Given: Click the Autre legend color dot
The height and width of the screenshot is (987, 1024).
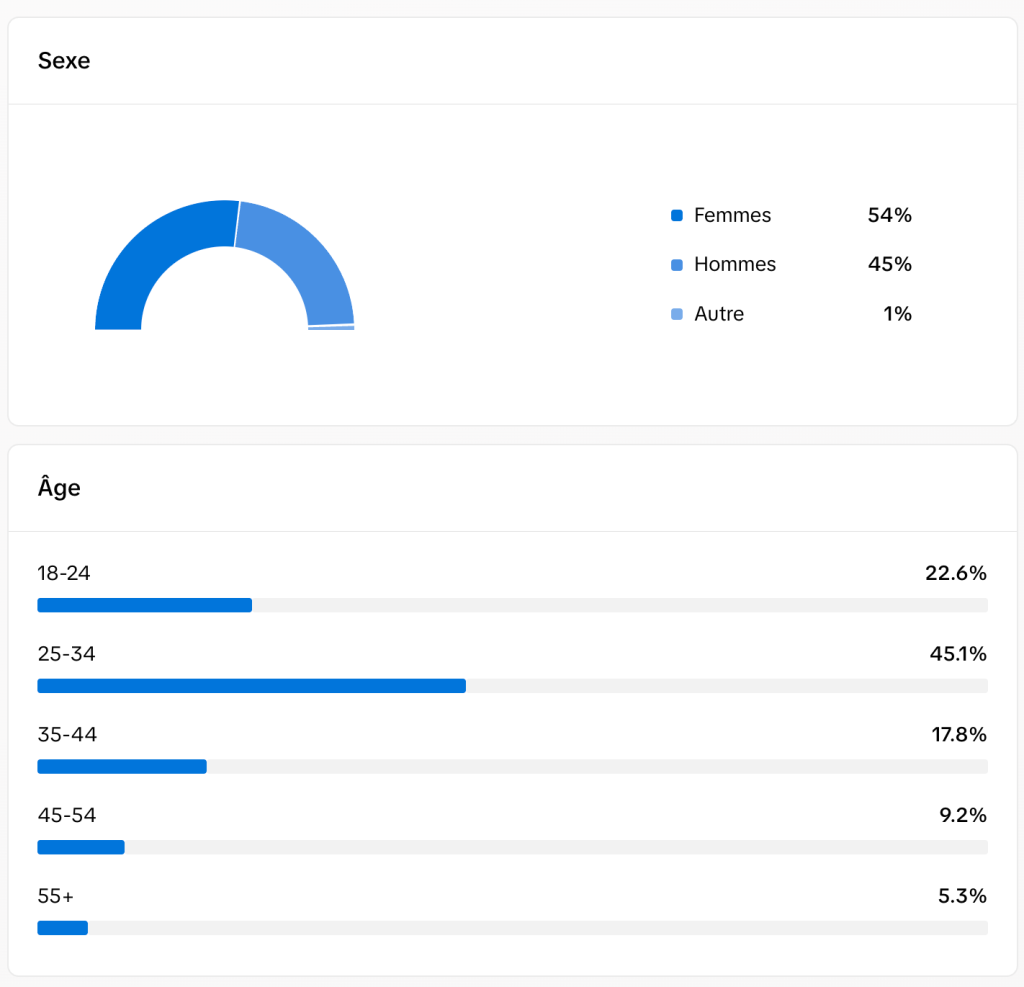Looking at the screenshot, I should pyautogui.click(x=677, y=314).
